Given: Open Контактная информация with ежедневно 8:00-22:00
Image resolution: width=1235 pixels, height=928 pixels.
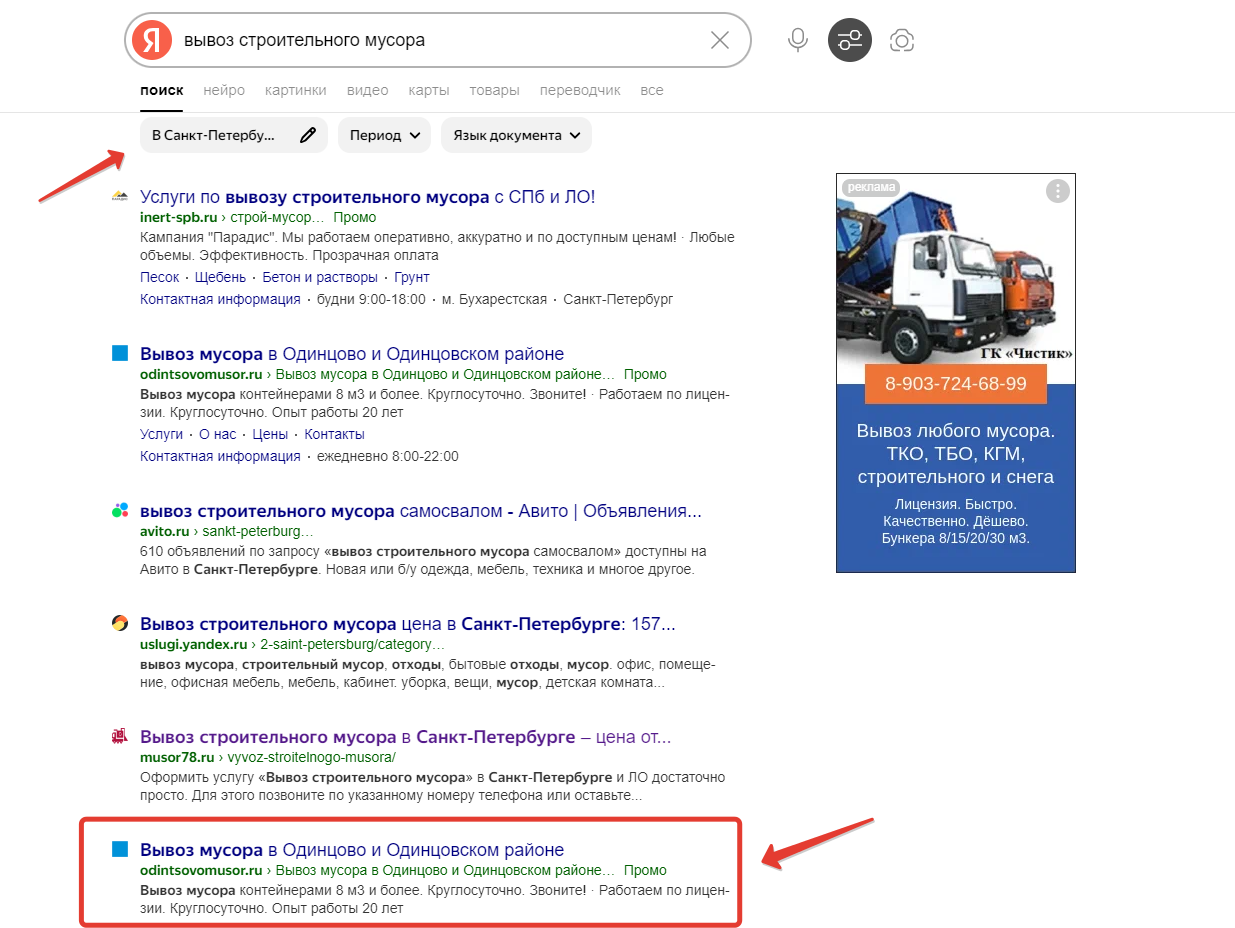Looking at the screenshot, I should [220, 456].
